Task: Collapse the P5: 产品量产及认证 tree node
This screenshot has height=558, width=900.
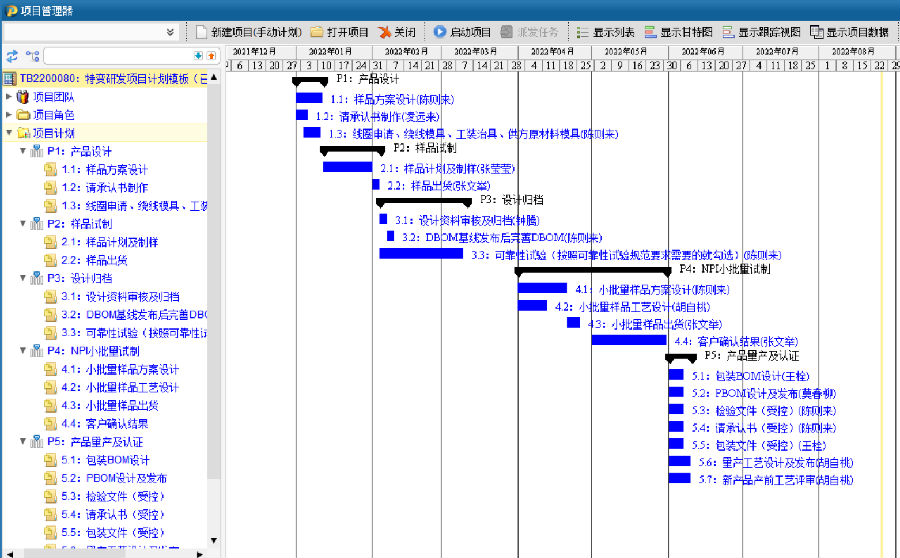Action: coord(23,441)
